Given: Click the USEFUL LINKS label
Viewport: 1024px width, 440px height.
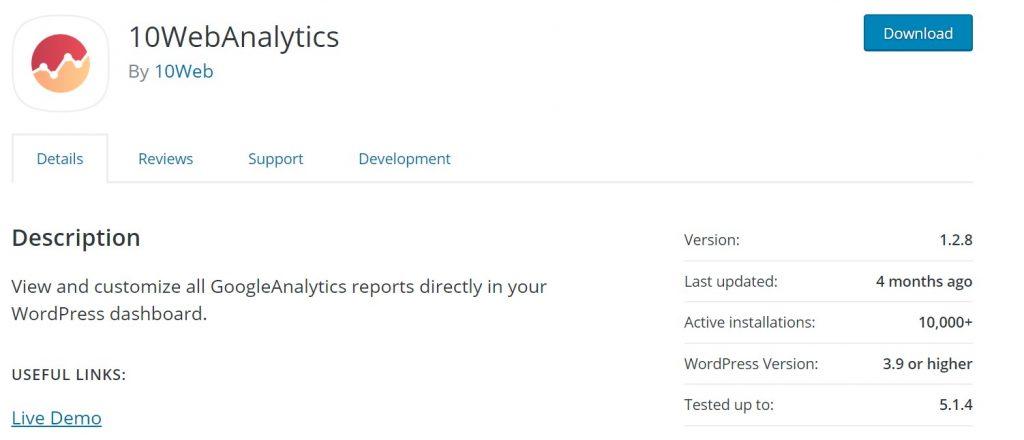Looking at the screenshot, I should coord(69,375).
